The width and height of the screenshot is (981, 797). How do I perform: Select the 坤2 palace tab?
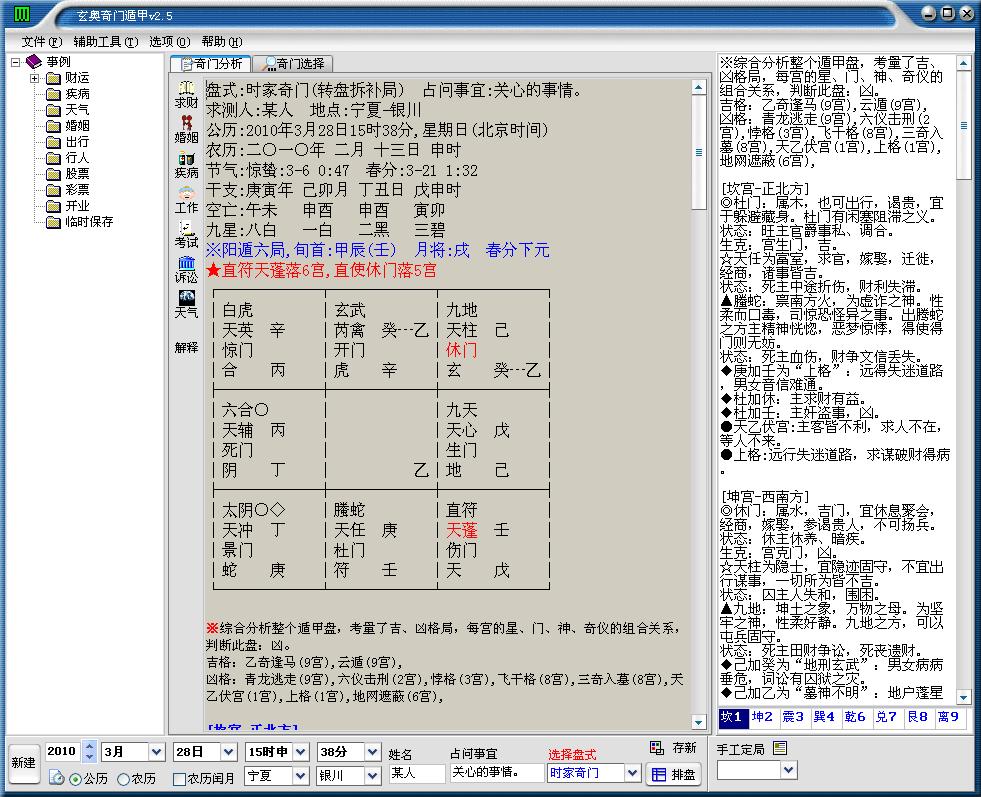(x=760, y=718)
